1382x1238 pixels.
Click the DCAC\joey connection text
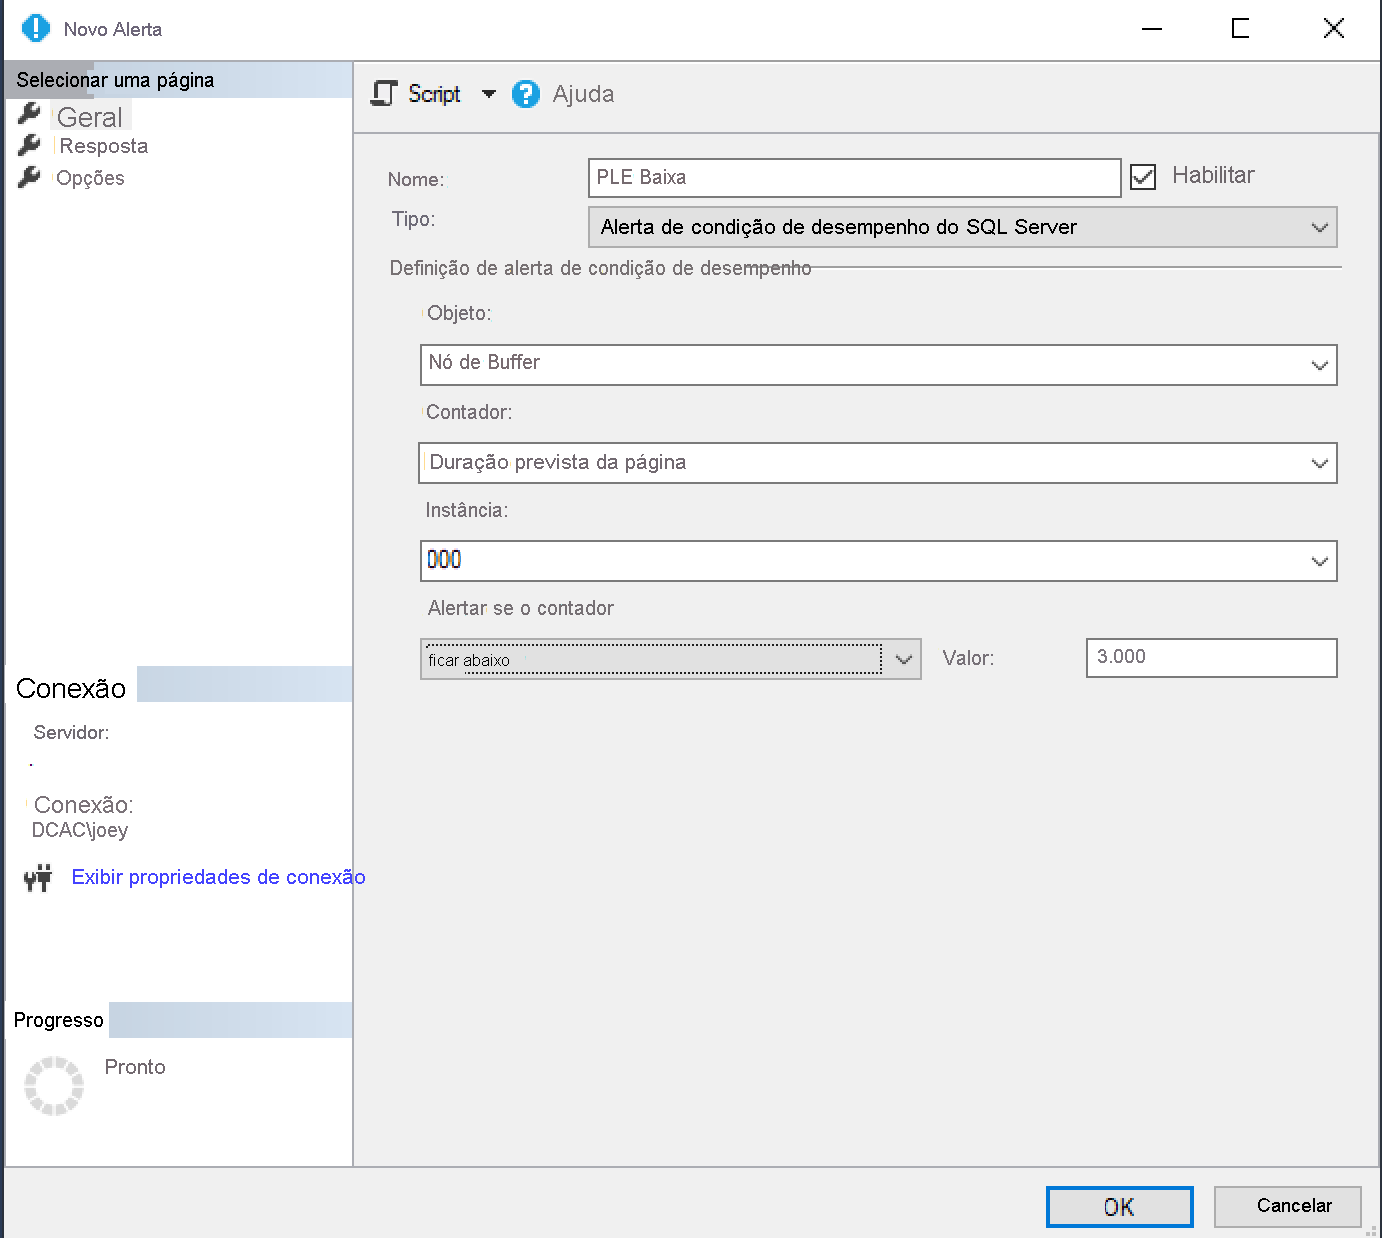80,830
